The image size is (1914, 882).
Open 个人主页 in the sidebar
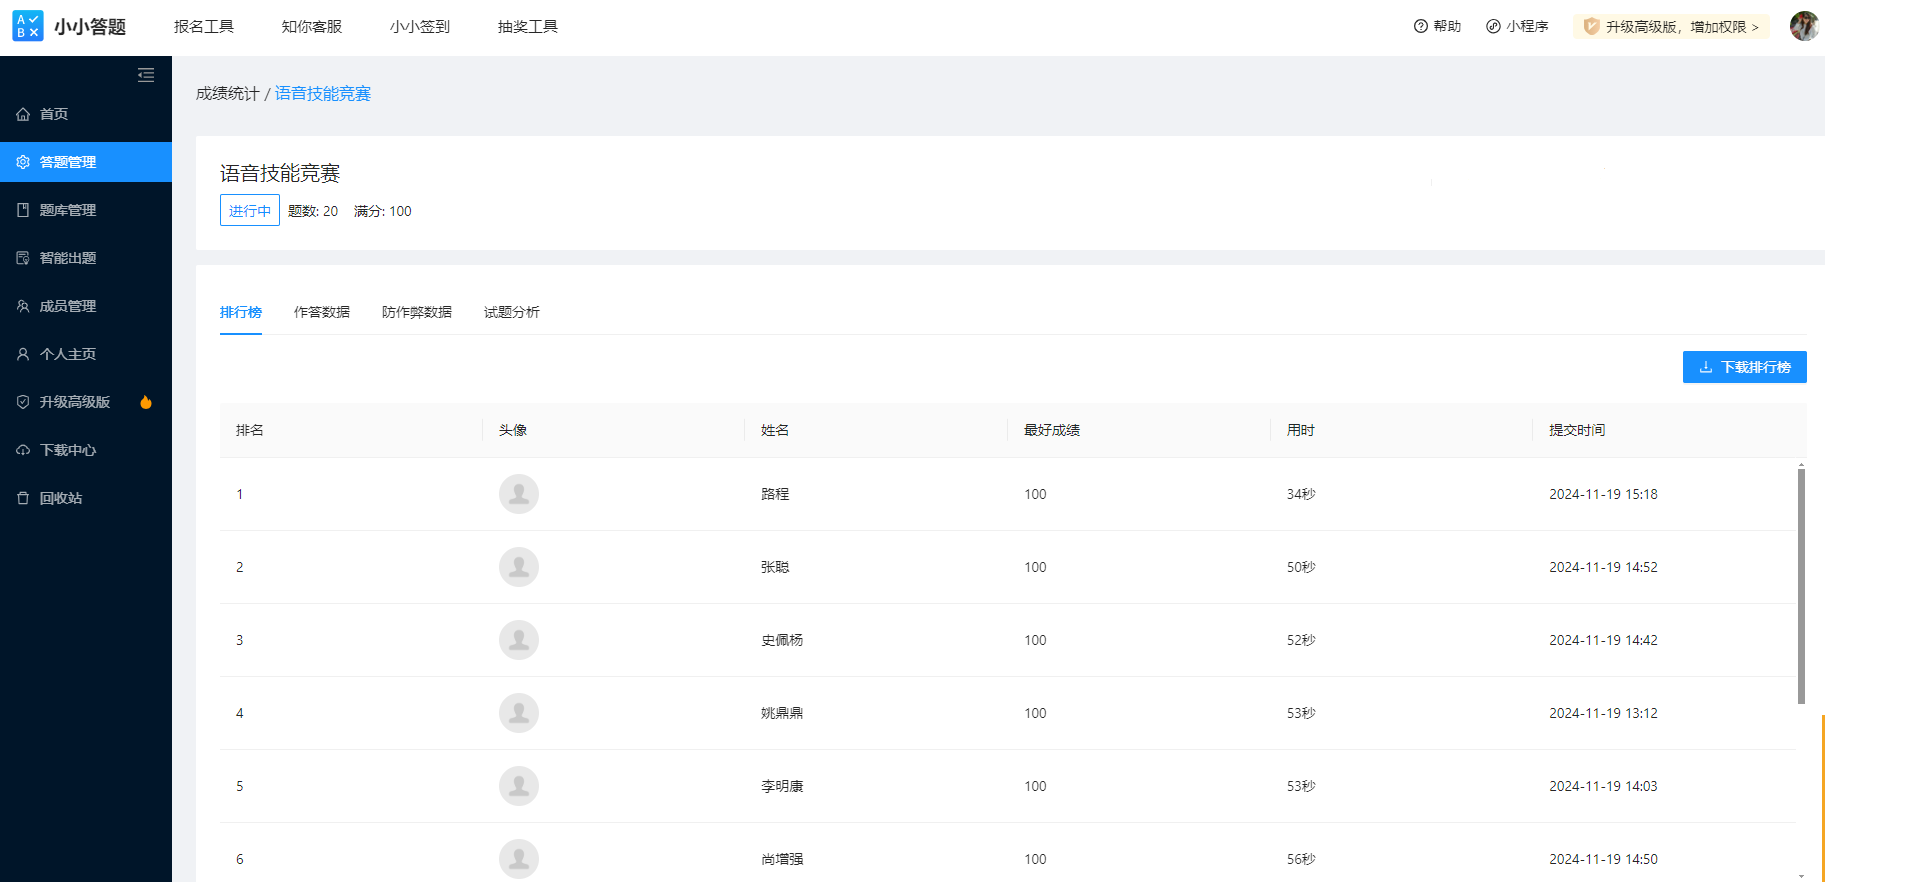(x=67, y=354)
